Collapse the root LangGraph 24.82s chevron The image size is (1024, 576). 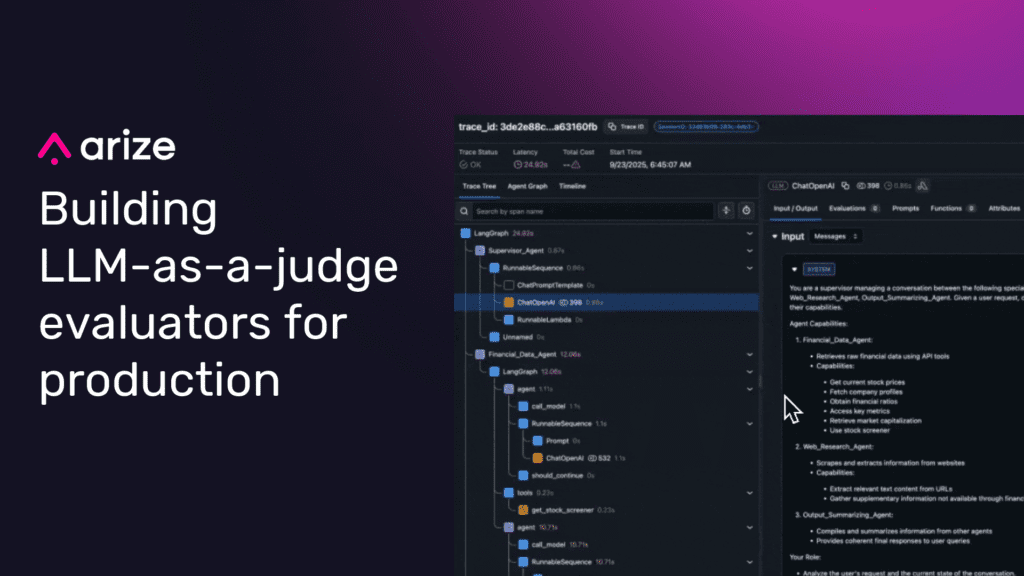click(750, 233)
